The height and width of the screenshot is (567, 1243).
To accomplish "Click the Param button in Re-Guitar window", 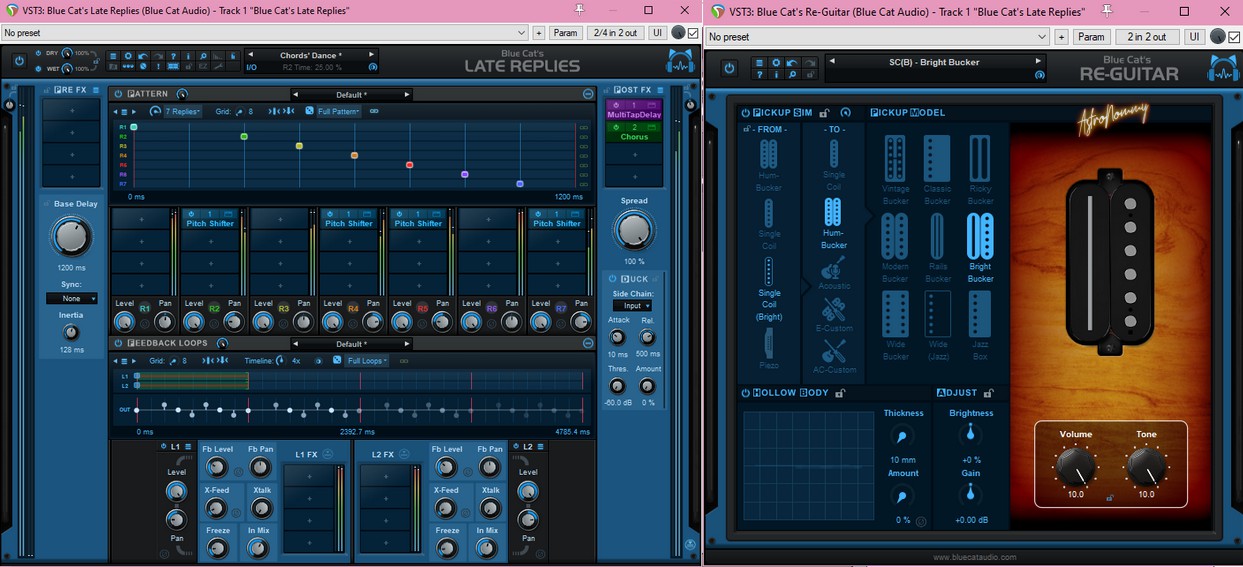I will pos(1090,37).
